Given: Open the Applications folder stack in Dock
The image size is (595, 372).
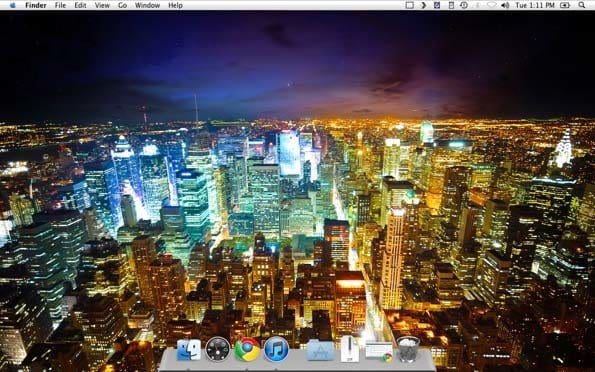Looking at the screenshot, I should [320, 350].
